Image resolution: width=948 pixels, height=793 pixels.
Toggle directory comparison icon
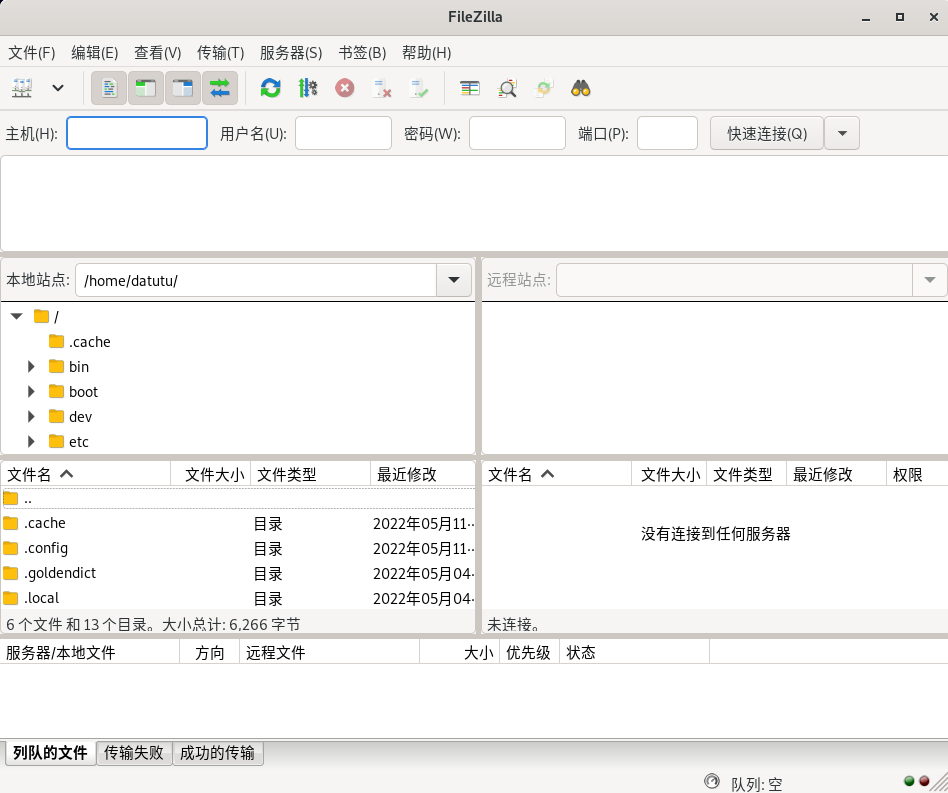tap(507, 88)
